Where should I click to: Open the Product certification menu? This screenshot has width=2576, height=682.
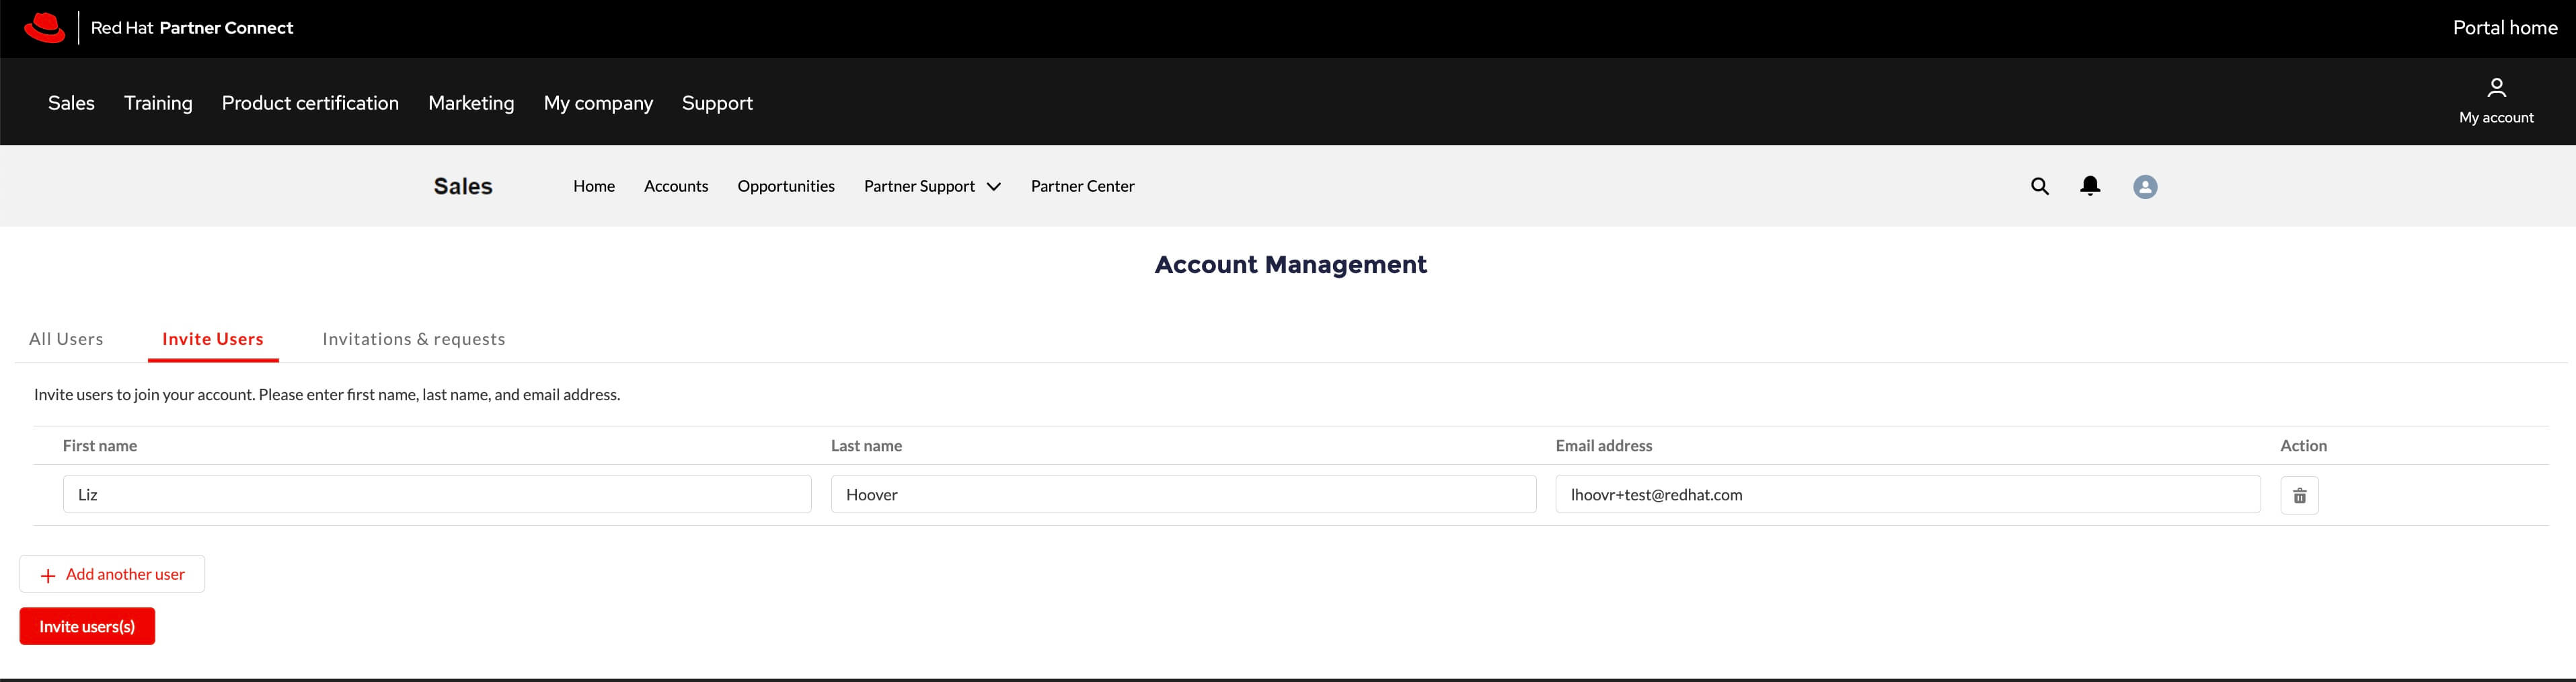[310, 103]
